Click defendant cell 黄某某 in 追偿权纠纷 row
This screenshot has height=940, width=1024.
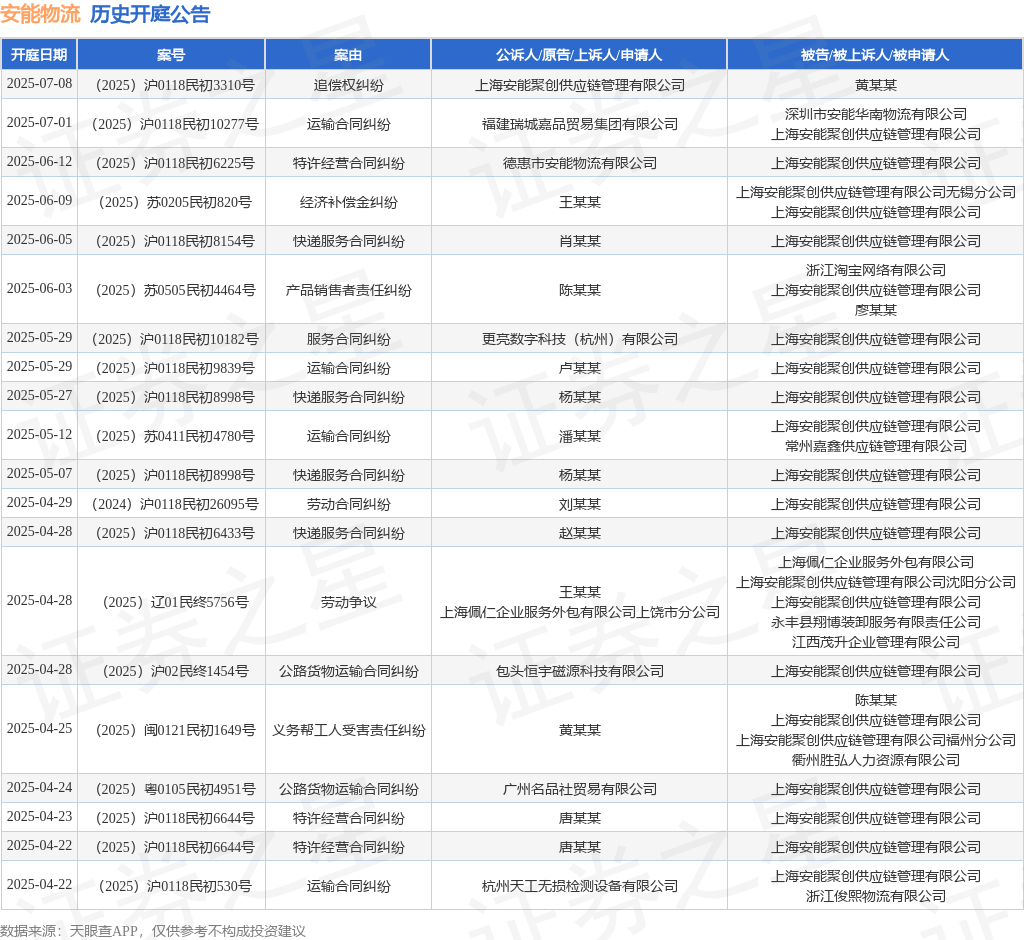coord(876,85)
